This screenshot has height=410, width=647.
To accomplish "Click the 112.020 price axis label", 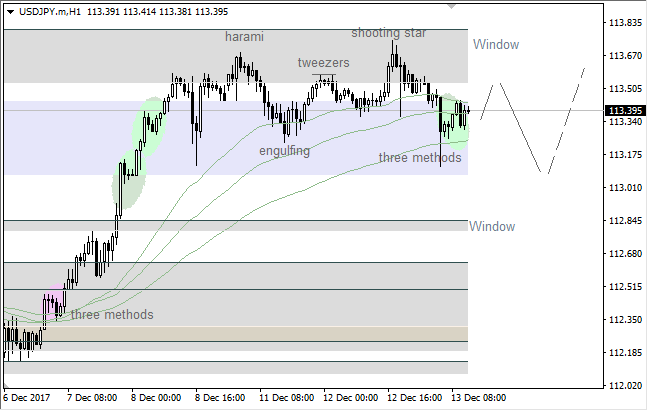I will [x=625, y=386].
